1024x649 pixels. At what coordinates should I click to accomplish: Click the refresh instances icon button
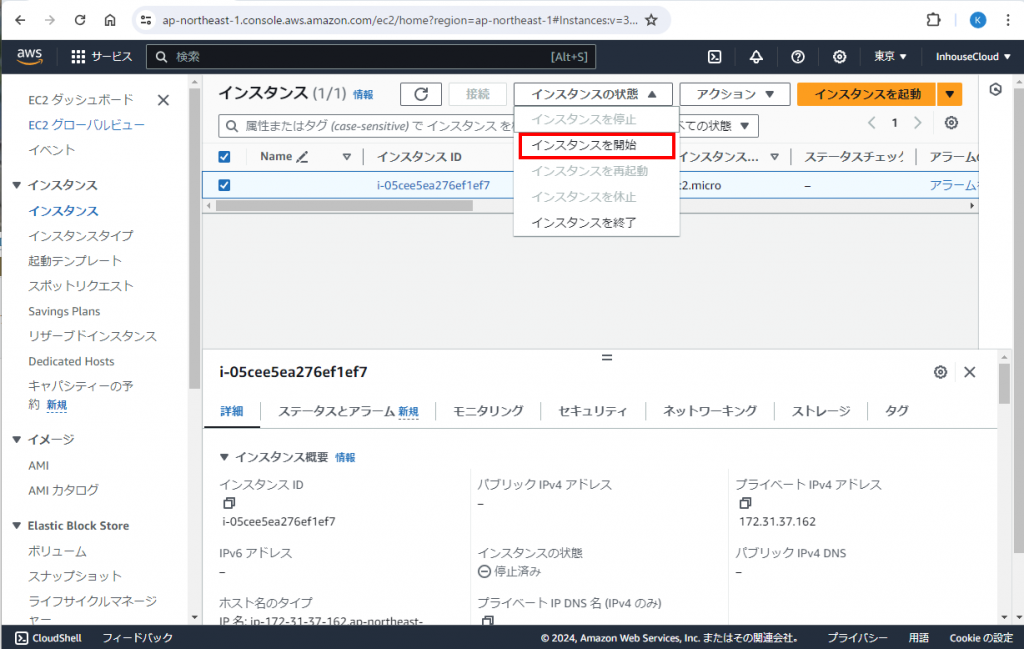click(x=421, y=94)
